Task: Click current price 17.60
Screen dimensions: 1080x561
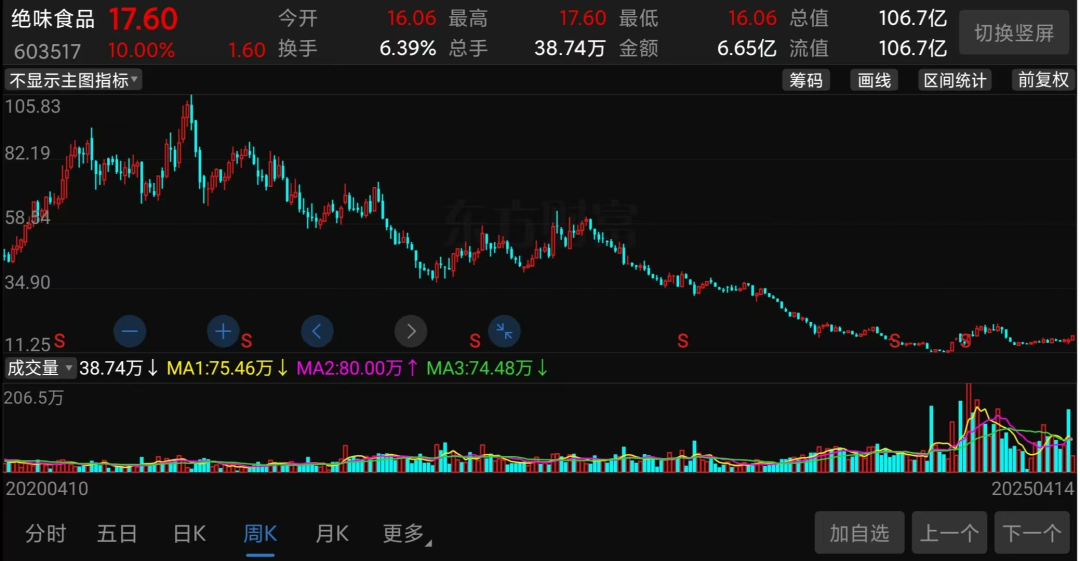Action: click(143, 19)
